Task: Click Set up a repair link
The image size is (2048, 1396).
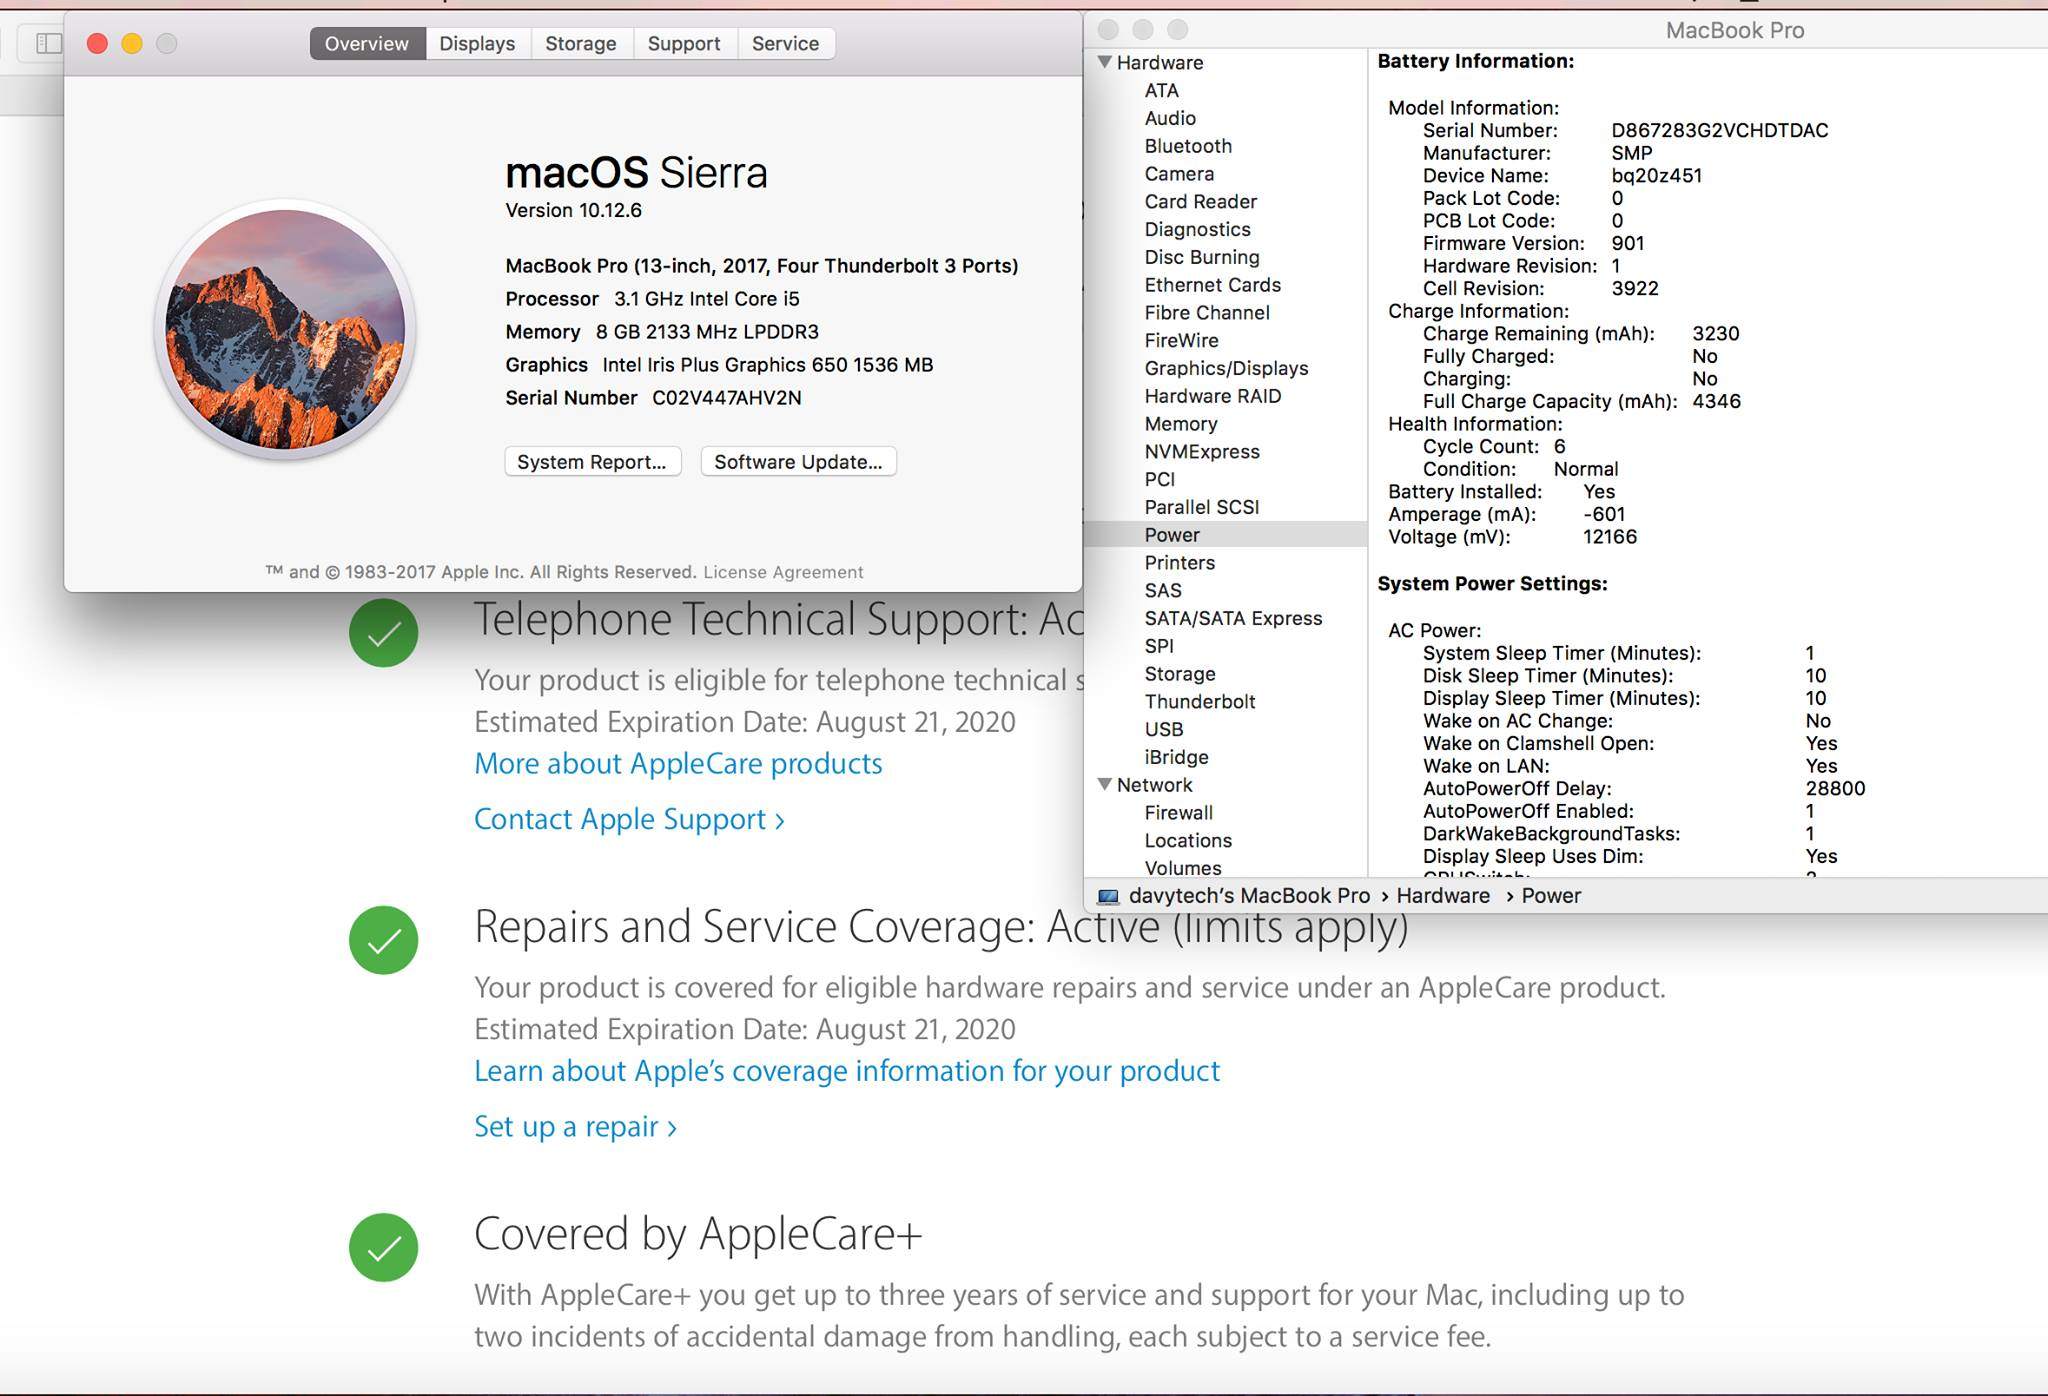Action: (575, 1127)
